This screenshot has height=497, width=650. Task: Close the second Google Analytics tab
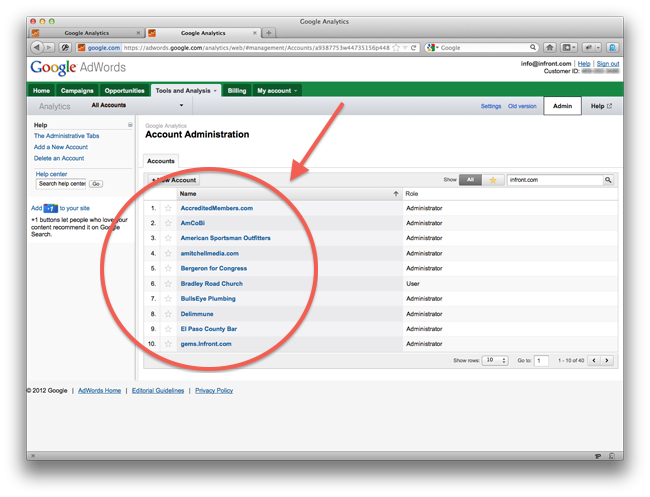tap(255, 33)
